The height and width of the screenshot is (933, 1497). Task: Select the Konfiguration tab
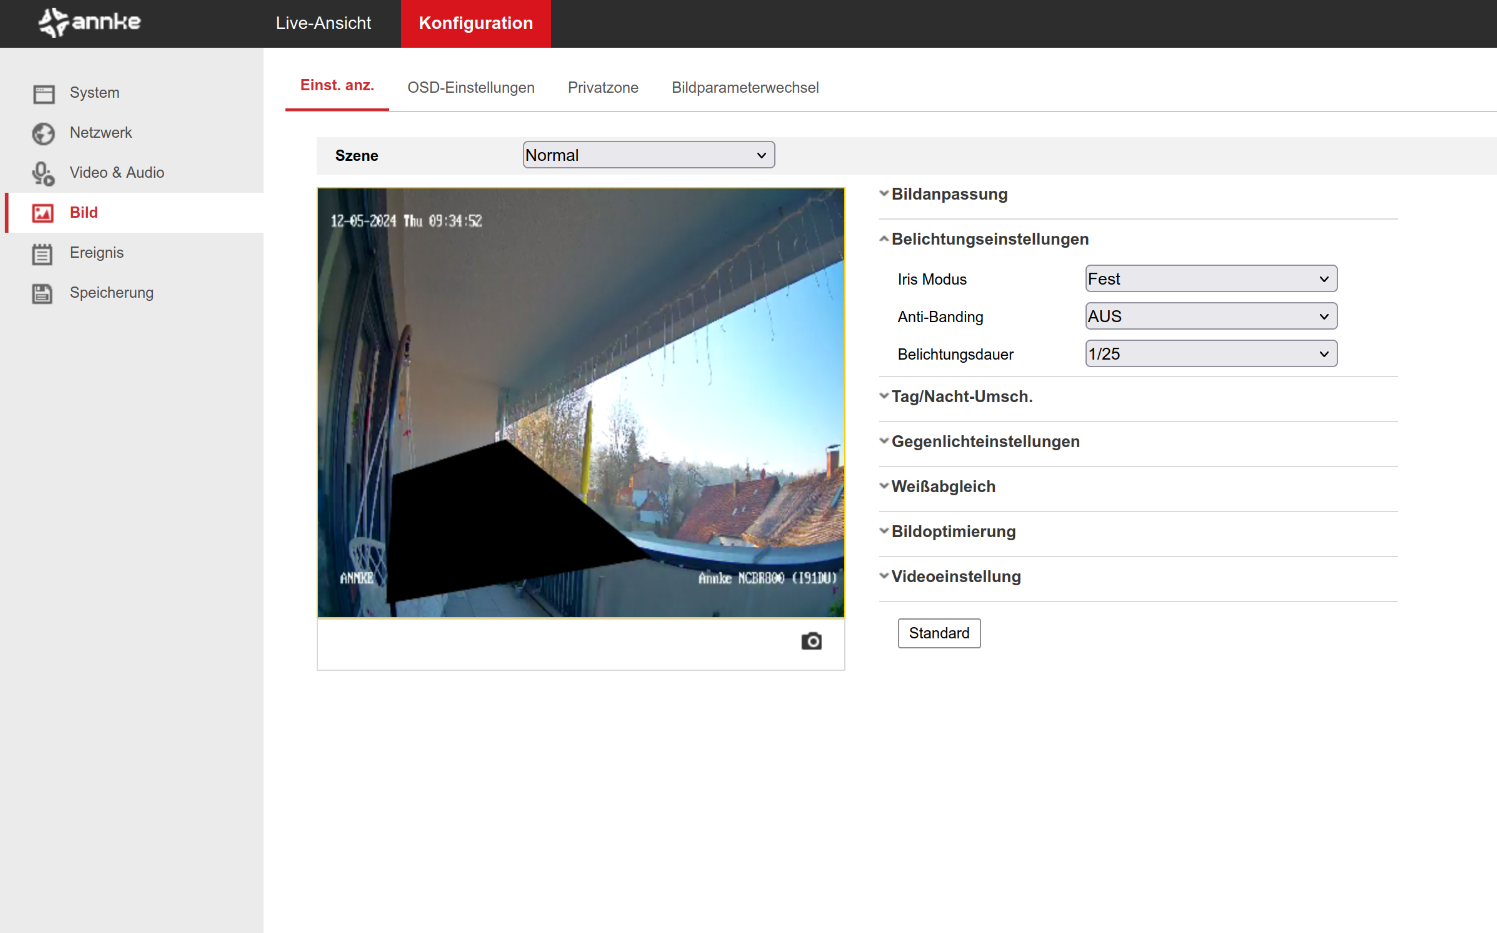click(476, 23)
